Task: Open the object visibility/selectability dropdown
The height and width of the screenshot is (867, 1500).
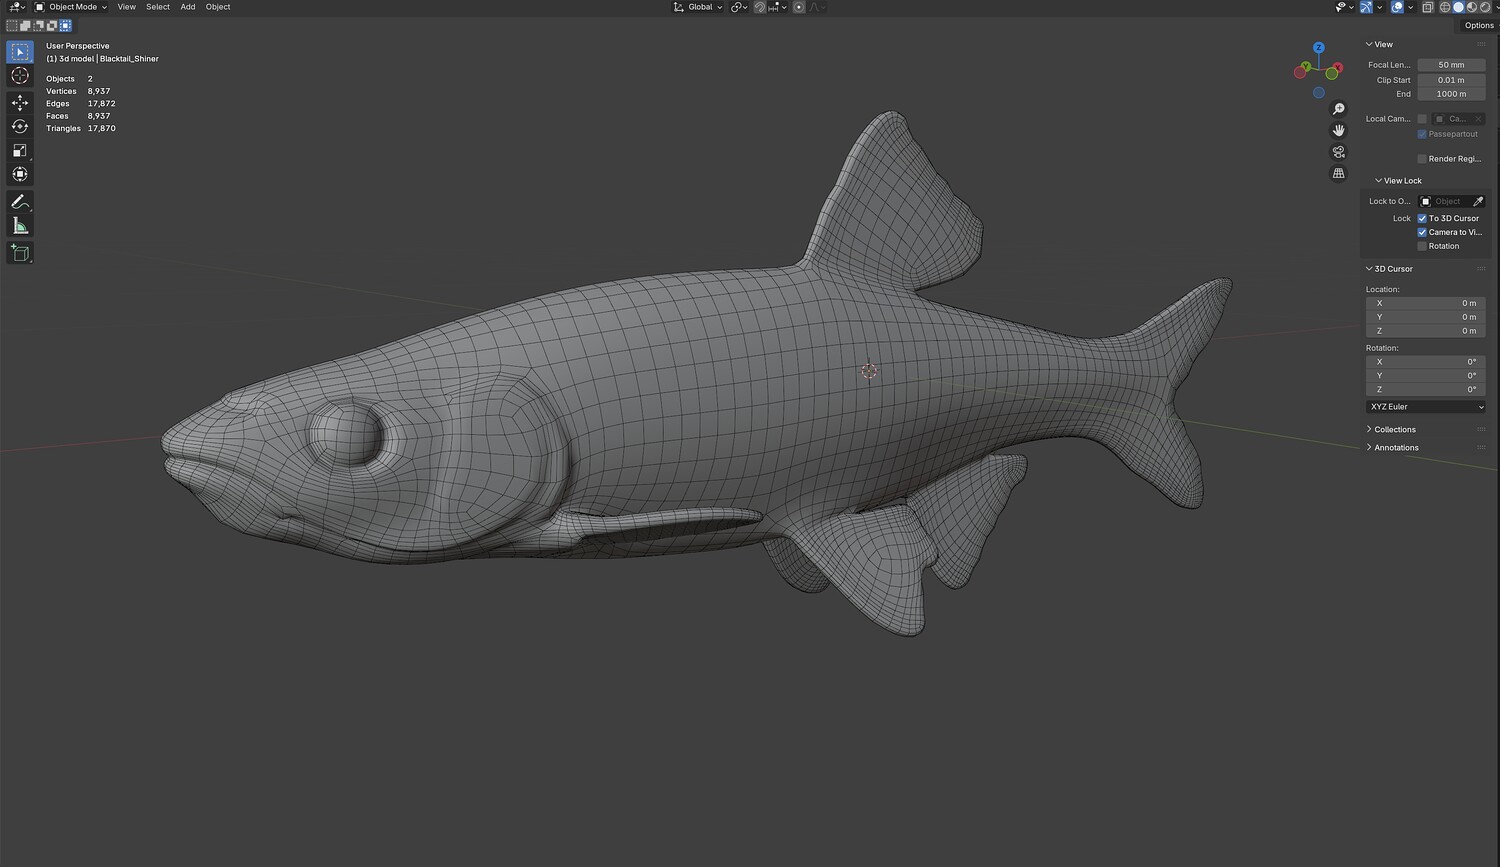Action: (x=1343, y=7)
